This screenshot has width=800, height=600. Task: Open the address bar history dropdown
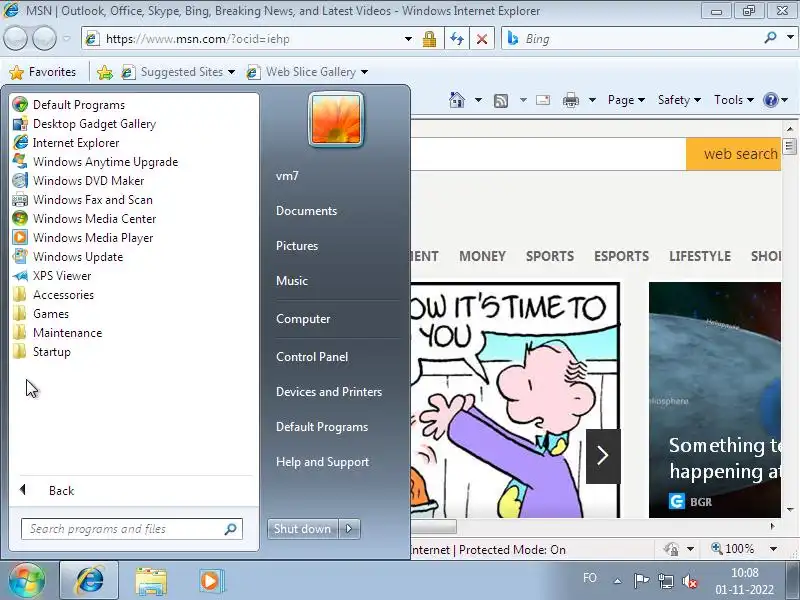coord(408,39)
